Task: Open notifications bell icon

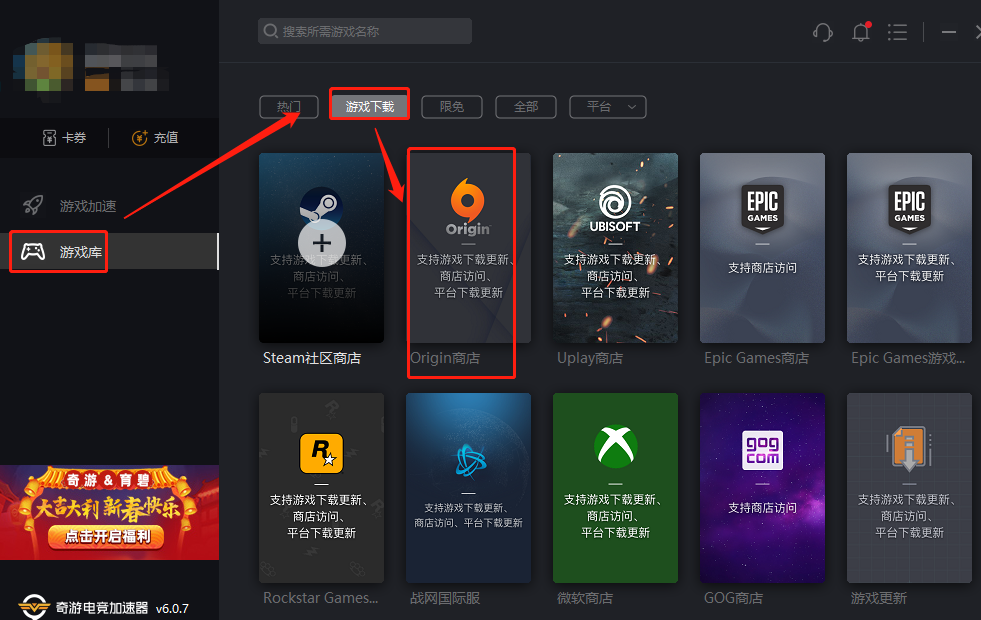Action: (862, 32)
